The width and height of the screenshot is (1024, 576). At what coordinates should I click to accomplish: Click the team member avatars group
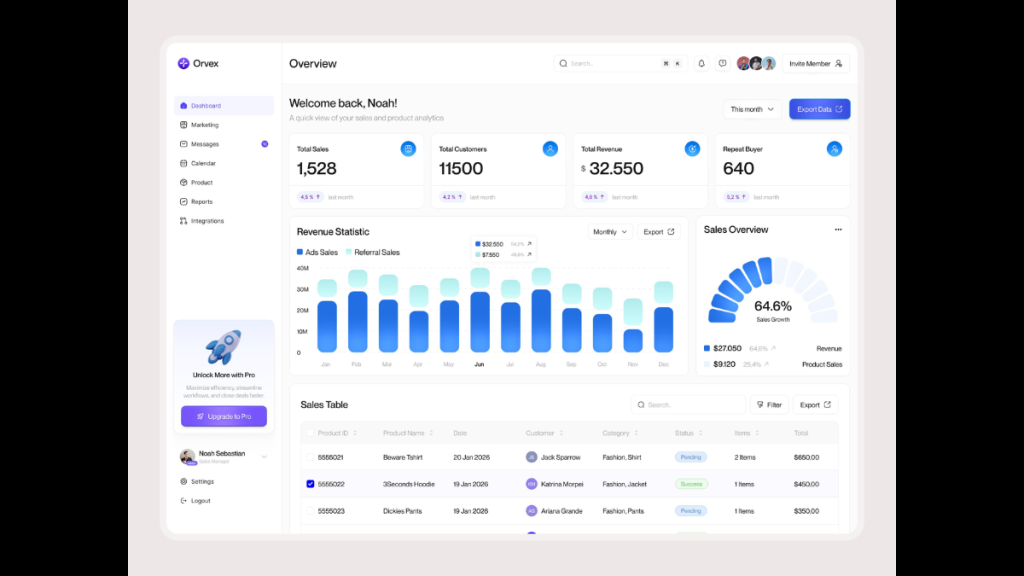756,63
